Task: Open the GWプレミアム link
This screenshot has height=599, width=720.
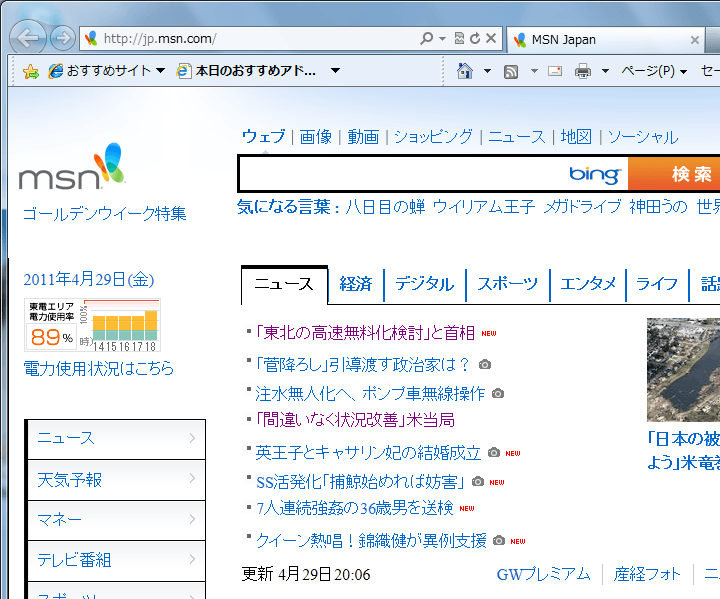Action: [x=544, y=574]
